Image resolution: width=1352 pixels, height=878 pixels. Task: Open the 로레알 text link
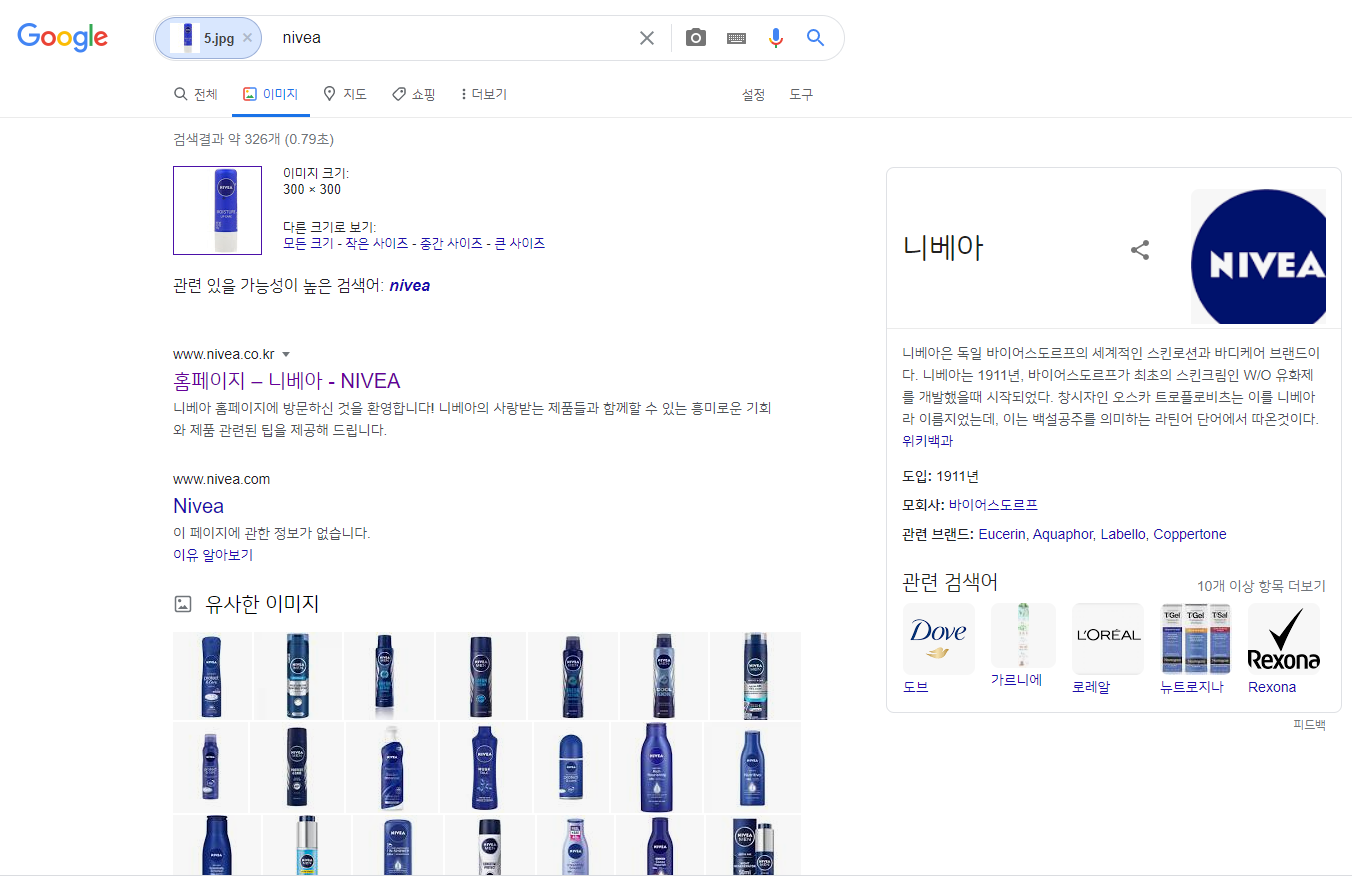(x=1091, y=687)
